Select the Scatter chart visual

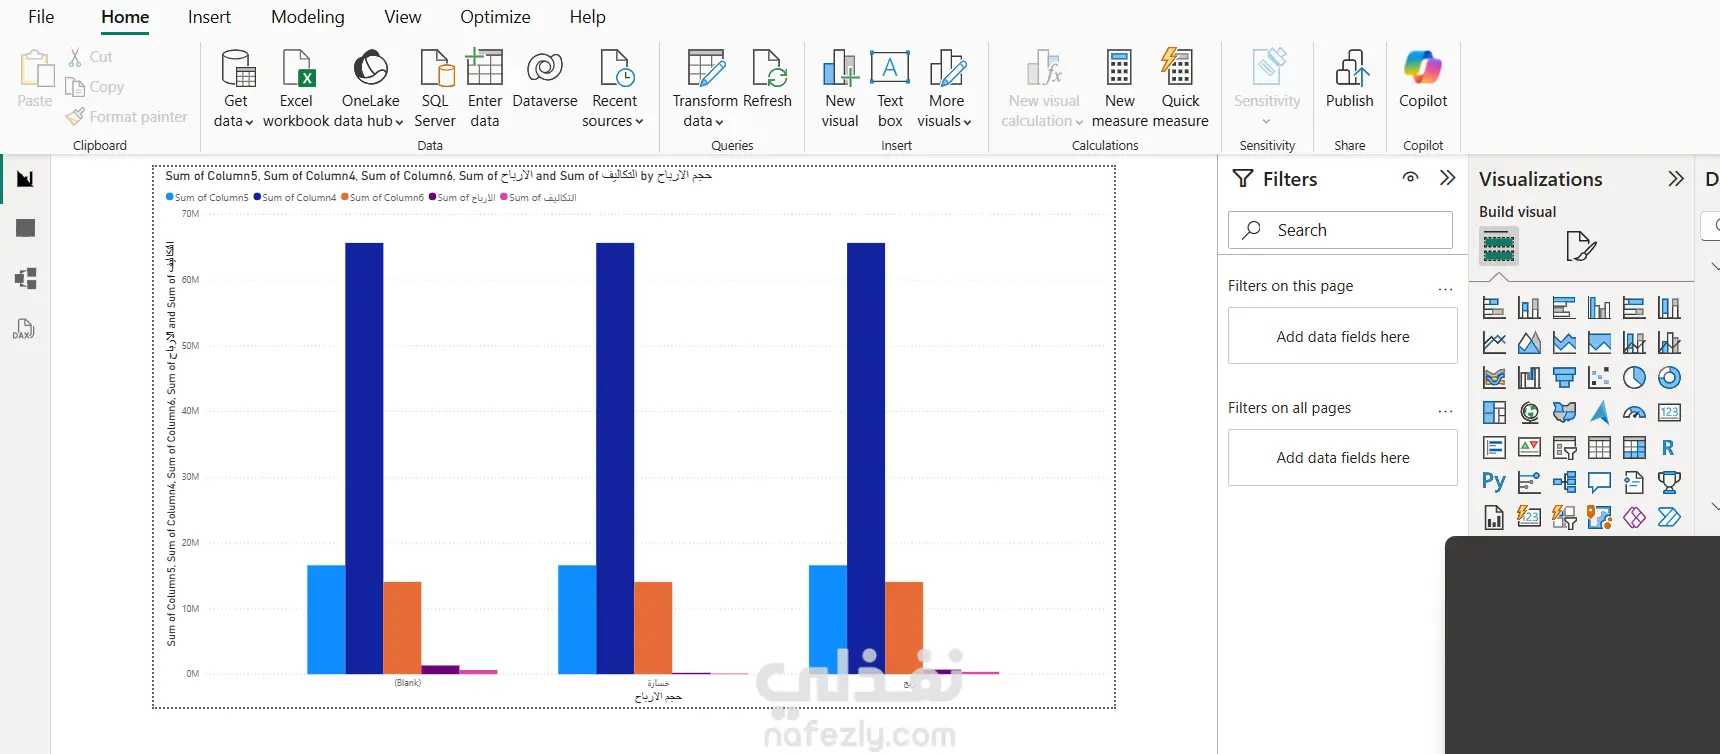coord(1599,378)
